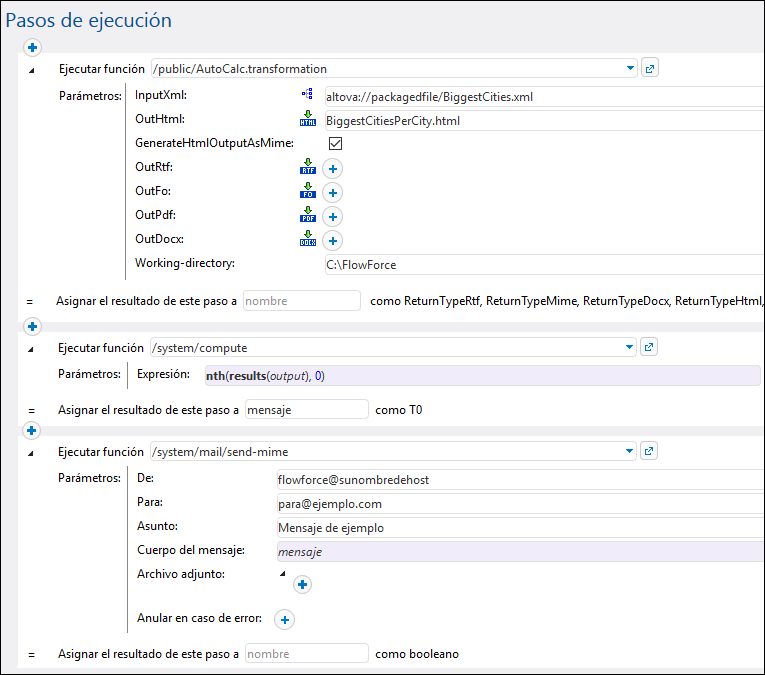Screen dimensions: 765x675
Task: Open the /system/compute function dropdown
Action: coord(630,347)
